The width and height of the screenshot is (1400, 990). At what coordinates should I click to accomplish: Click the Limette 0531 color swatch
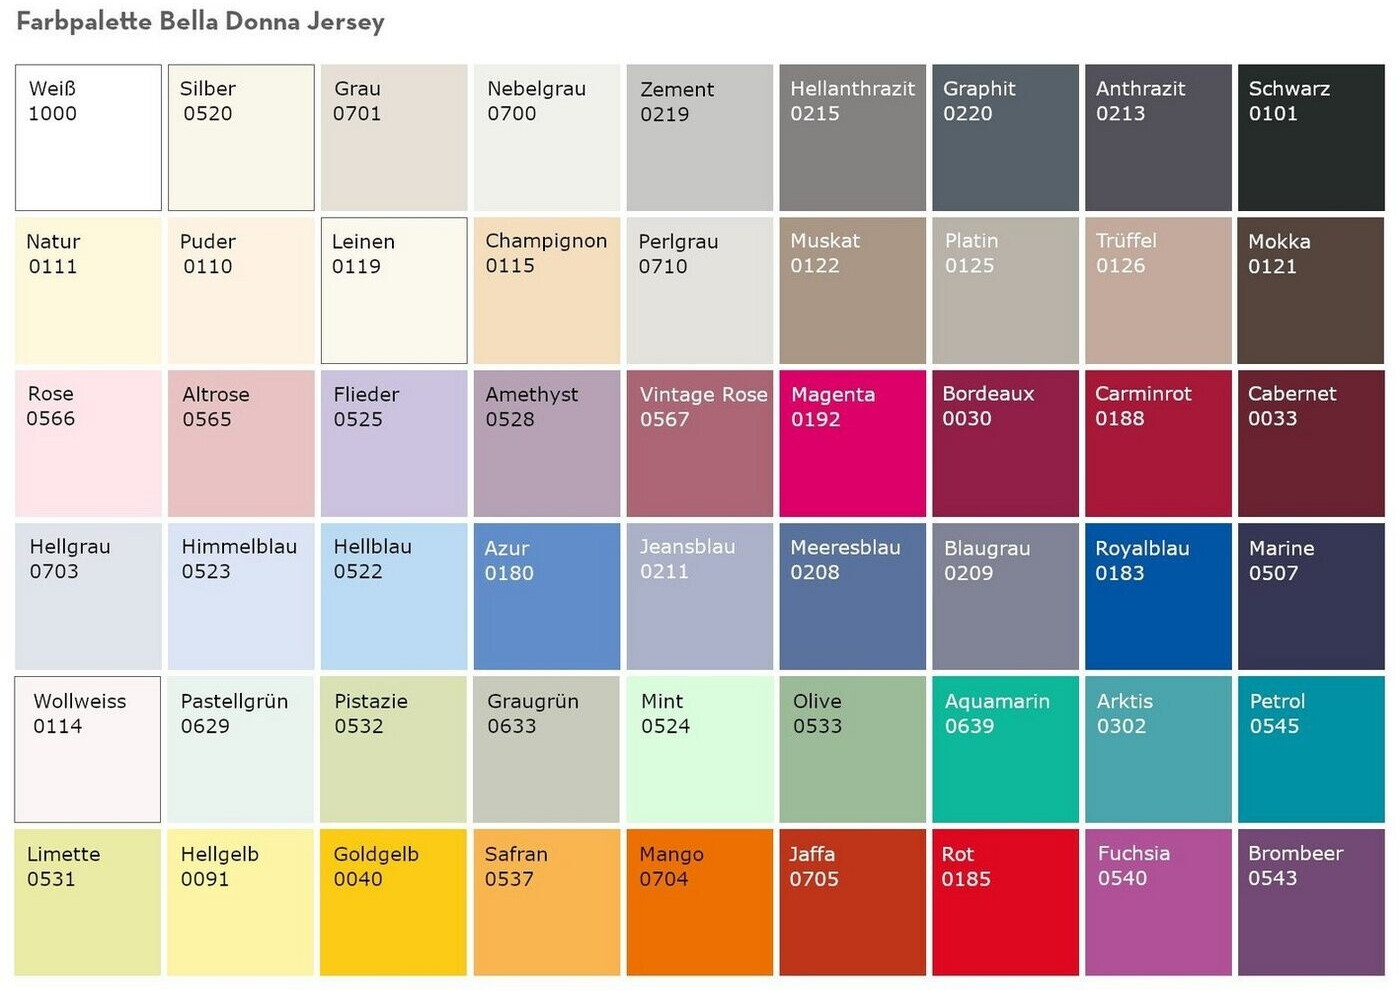pyautogui.click(x=88, y=902)
